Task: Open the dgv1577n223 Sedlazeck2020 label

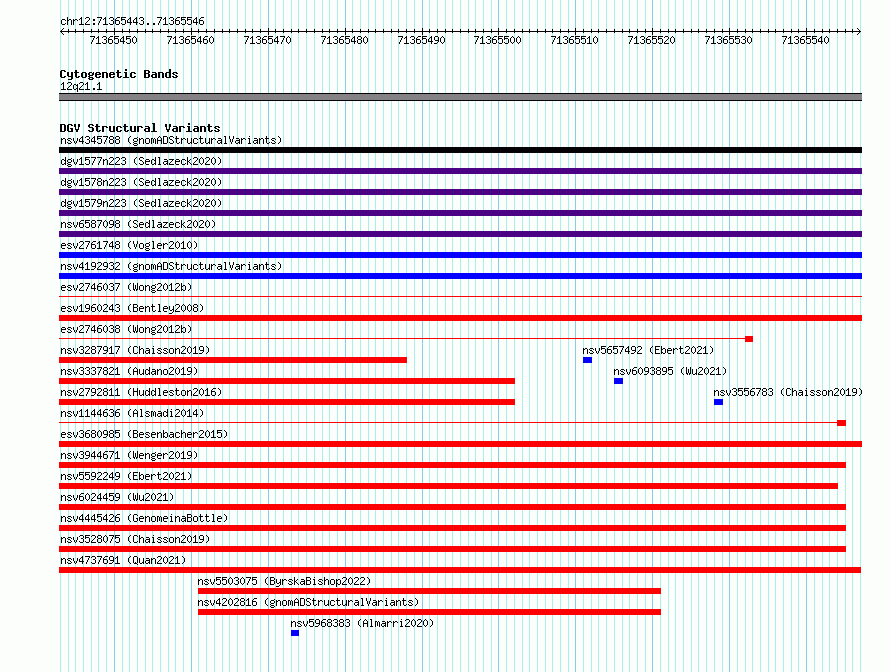Action: 141,161
